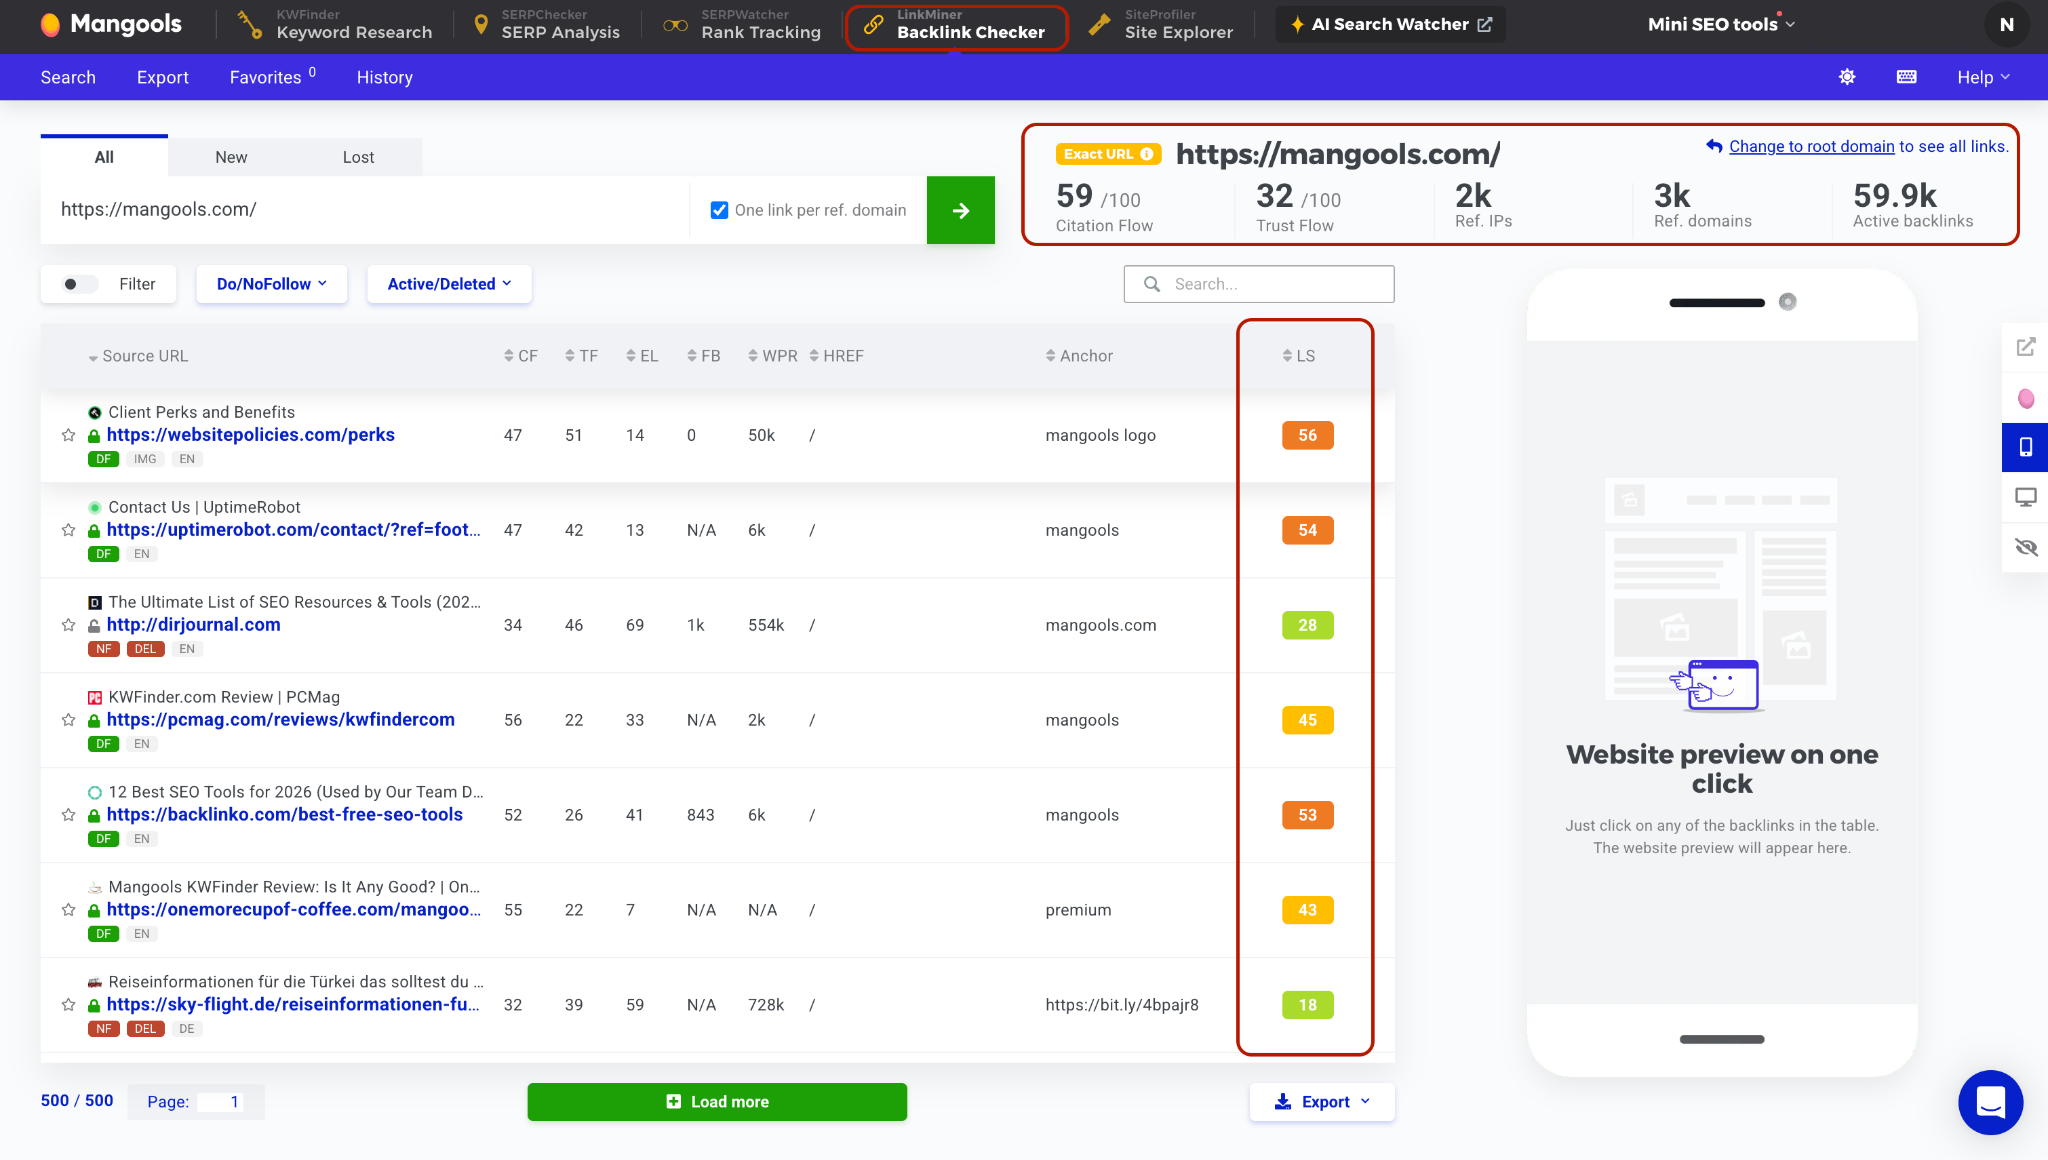Select the mobile preview icon

click(2026, 447)
